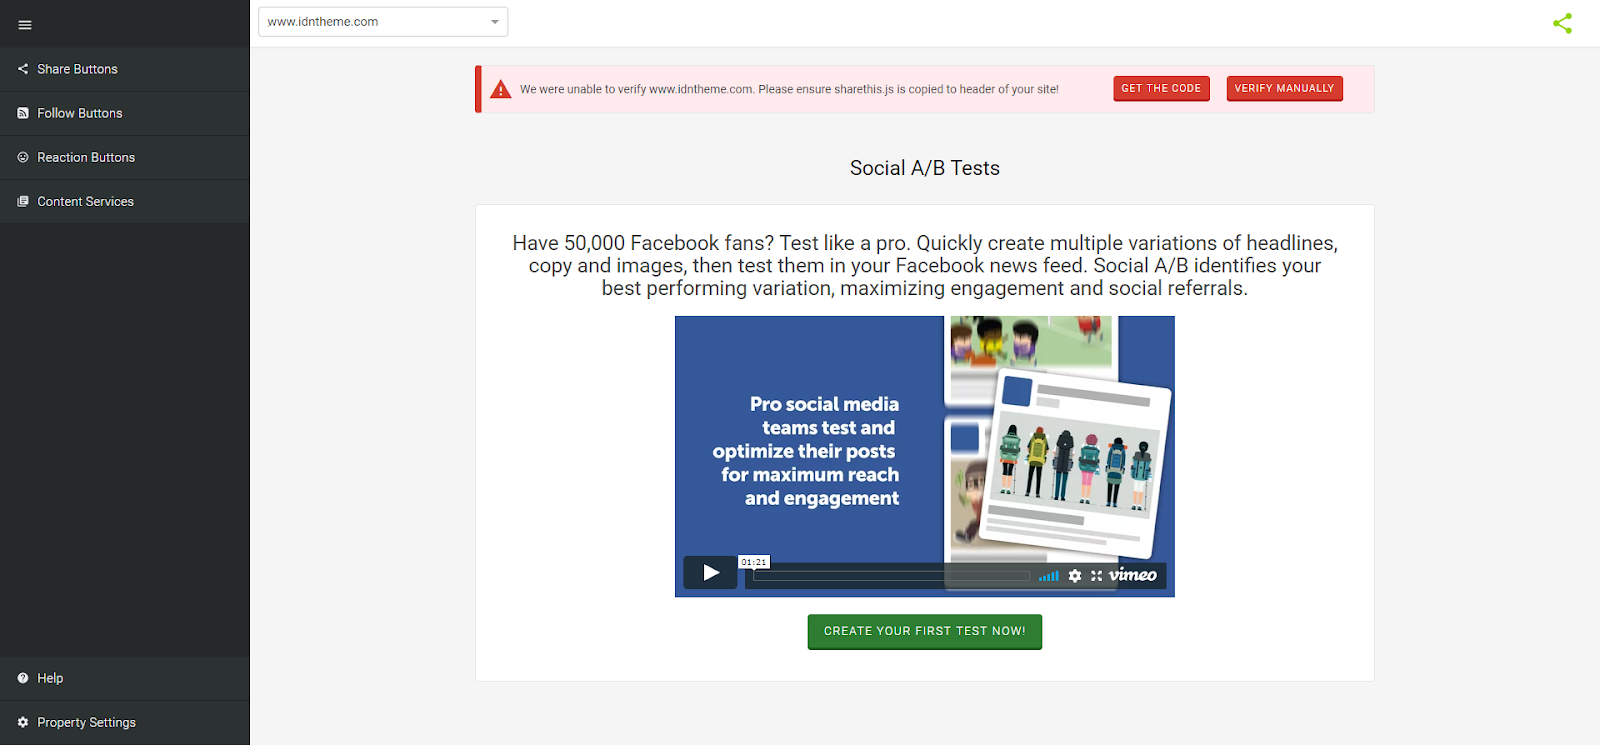Open the Reaction Buttons menu item
Screen dimensions: 1600x745
pyautogui.click(x=124, y=157)
